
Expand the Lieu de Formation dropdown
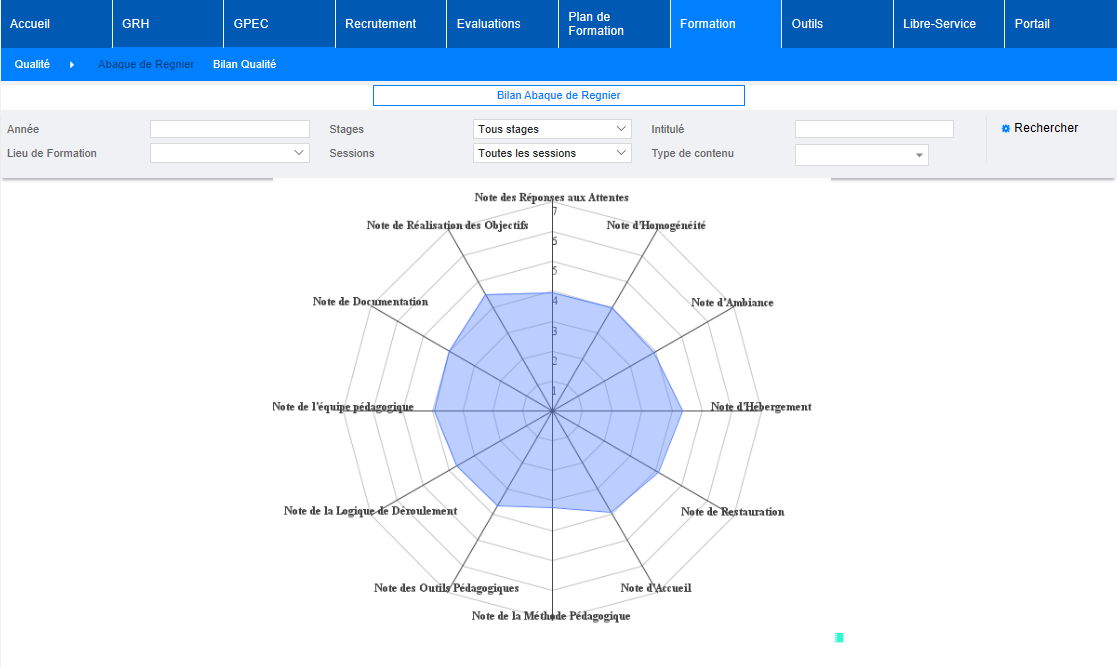click(x=229, y=153)
